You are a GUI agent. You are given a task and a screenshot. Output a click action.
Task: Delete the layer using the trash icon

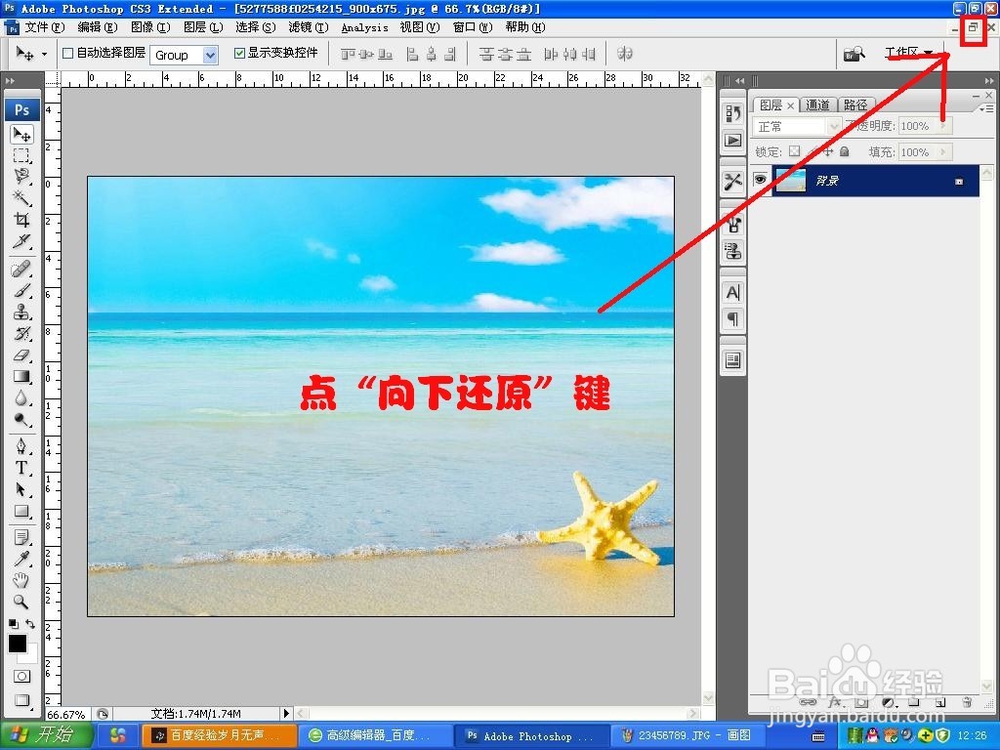tap(967, 703)
